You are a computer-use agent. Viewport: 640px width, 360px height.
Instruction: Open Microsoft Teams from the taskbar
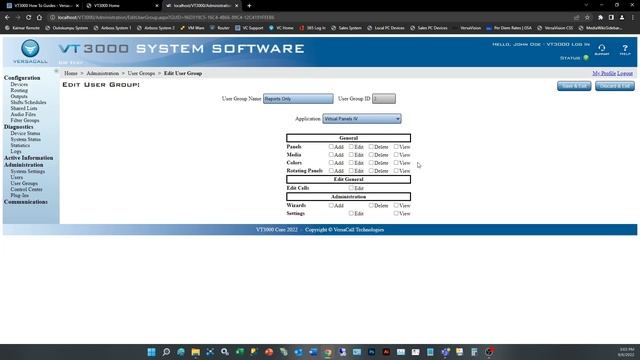[445, 352]
